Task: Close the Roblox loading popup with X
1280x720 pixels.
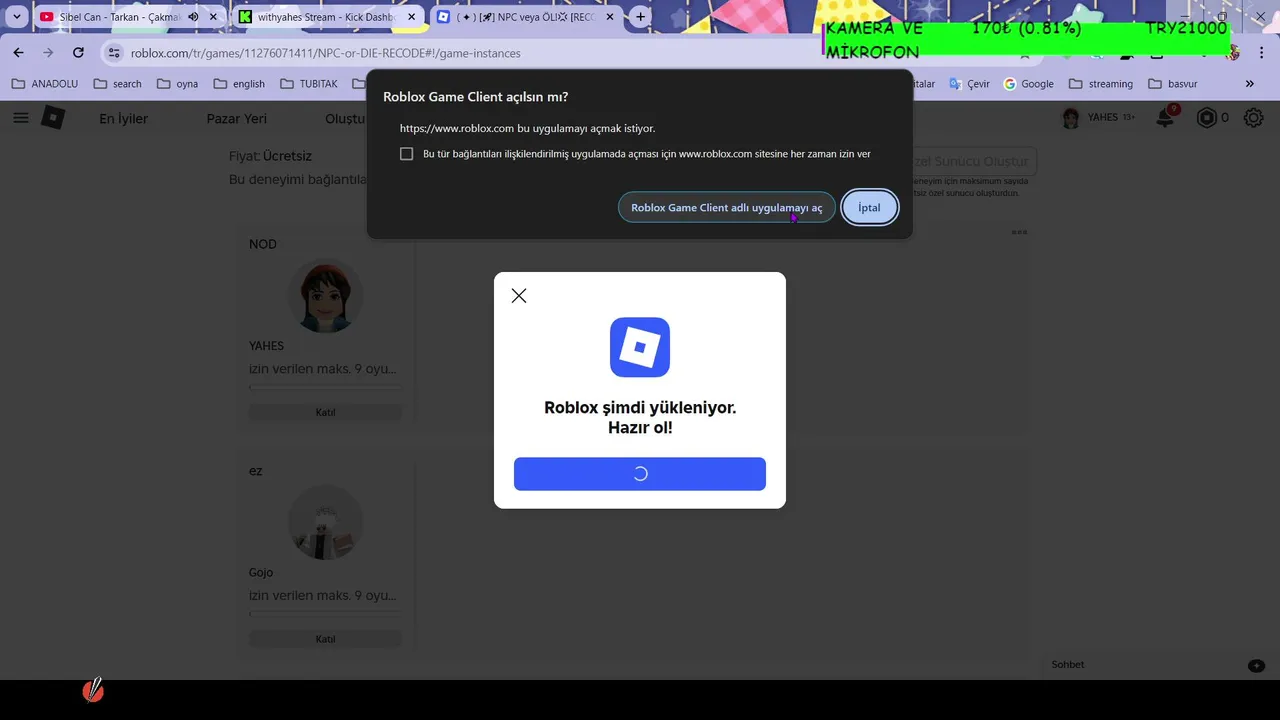Action: click(518, 295)
